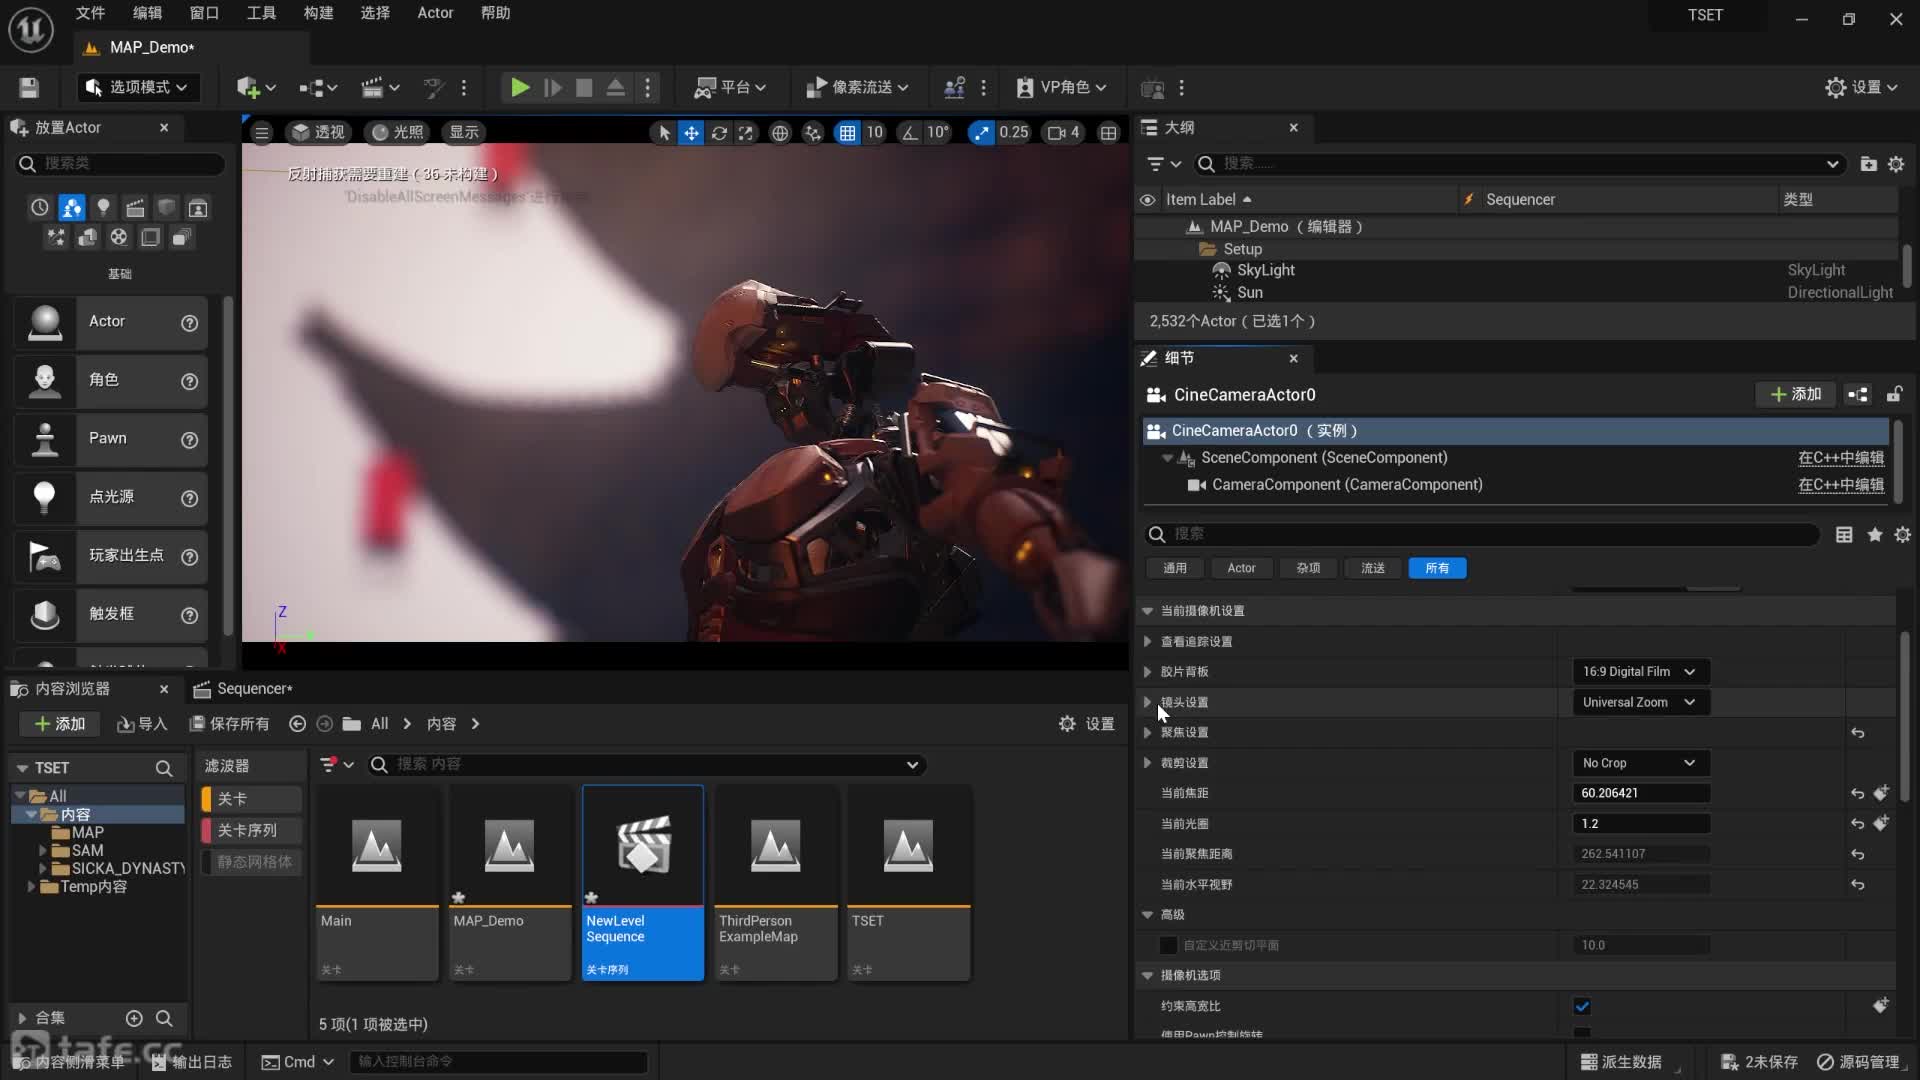Switch to the Sequencer tab

244,689
